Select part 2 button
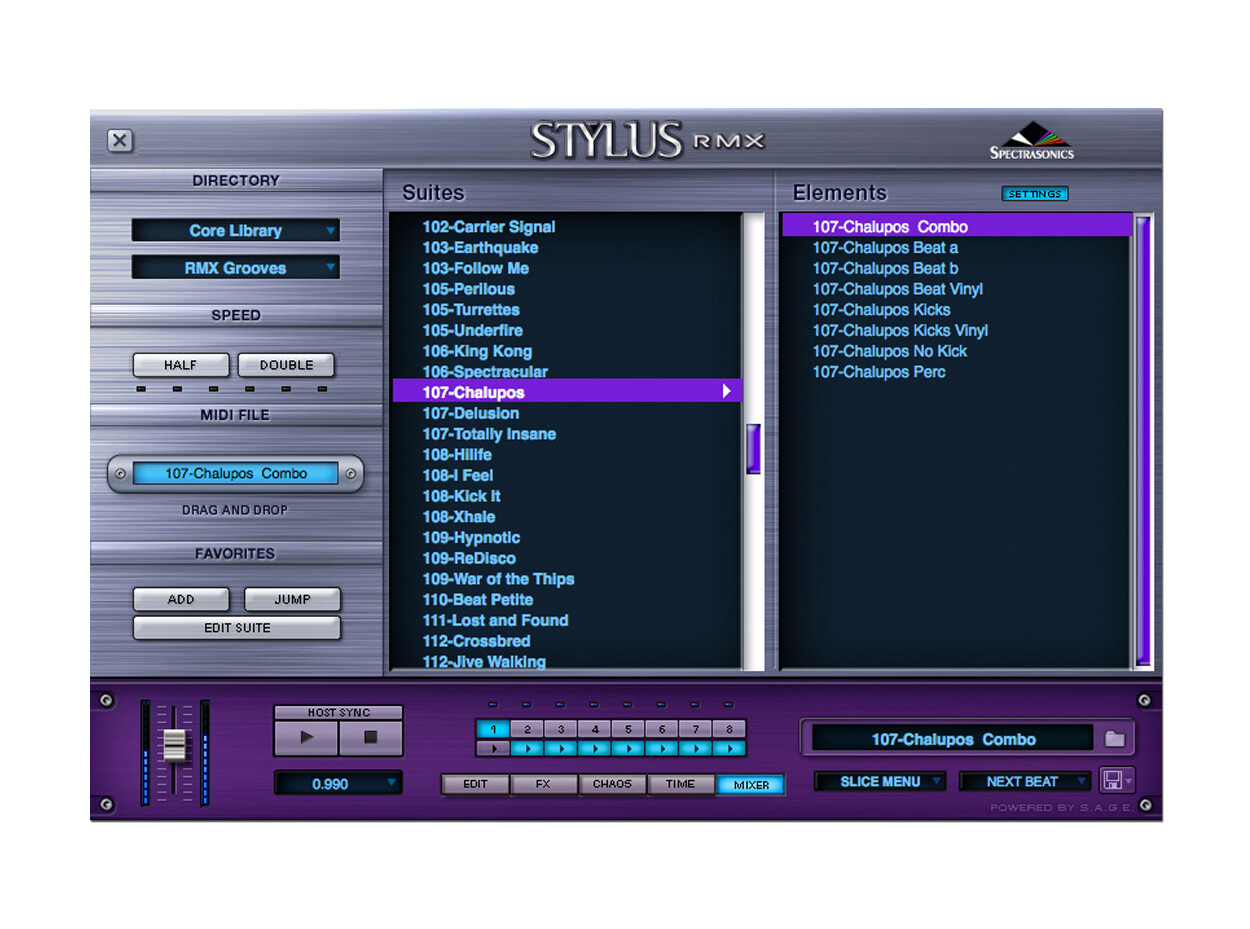This screenshot has width=1250, height=929. click(527, 730)
